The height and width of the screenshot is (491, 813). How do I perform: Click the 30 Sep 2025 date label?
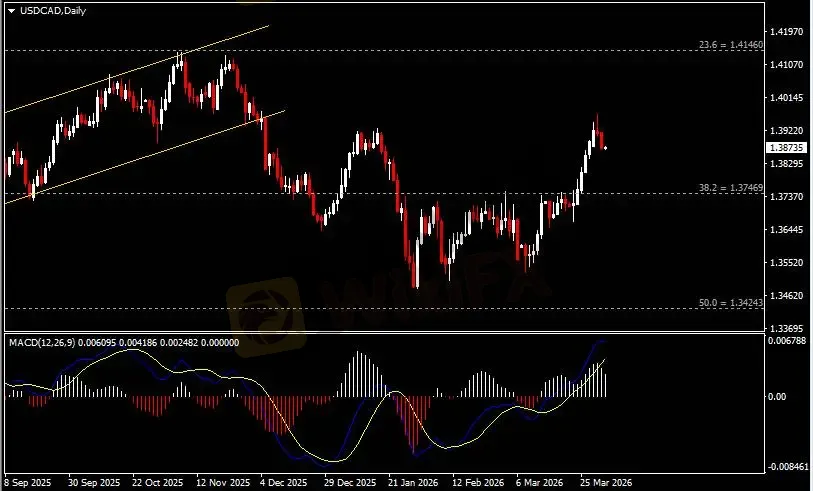pyautogui.click(x=94, y=483)
